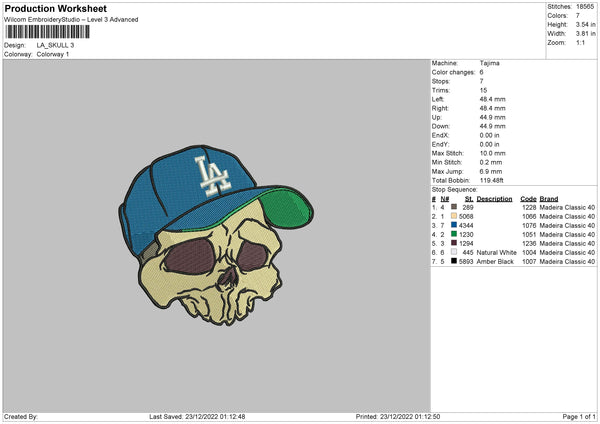The image size is (600, 424).
Task: Click the Amber Black thread swatch
Action: tap(454, 261)
